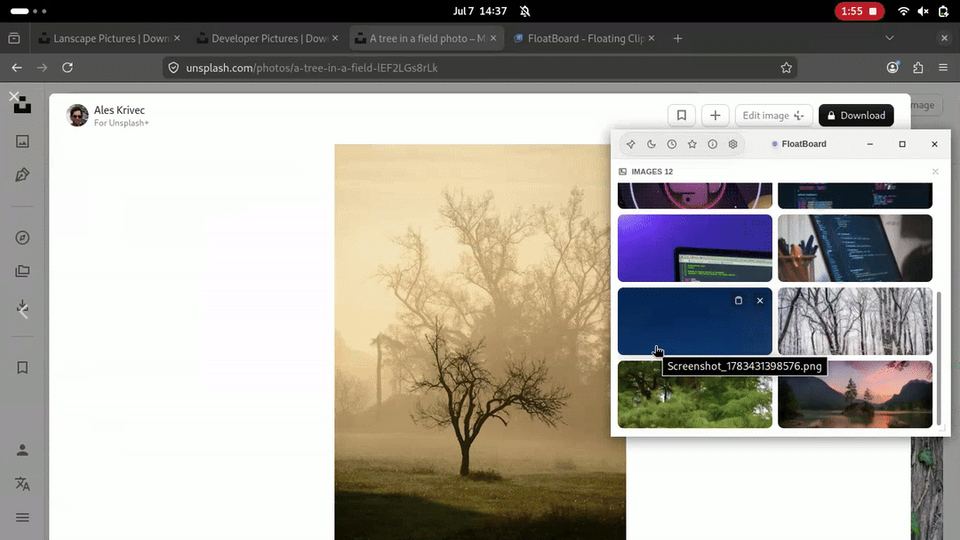The image size is (960, 540).
Task: Select the code-on-laptop thumbnail in FloatBoard
Action: pyautogui.click(x=855, y=248)
